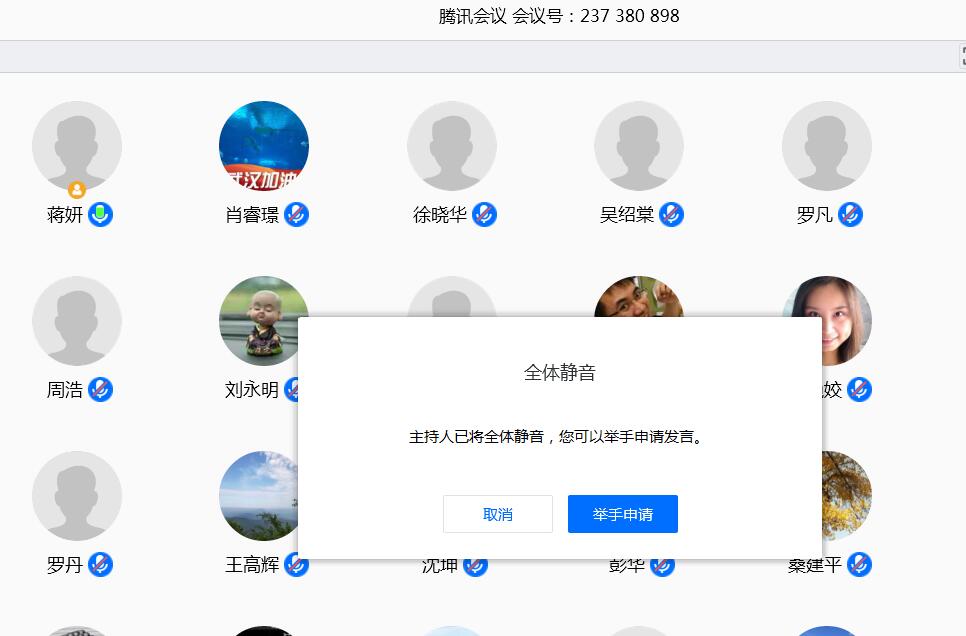
Task: Click the muted mic icon next to 肖睿璟
Action: click(296, 214)
